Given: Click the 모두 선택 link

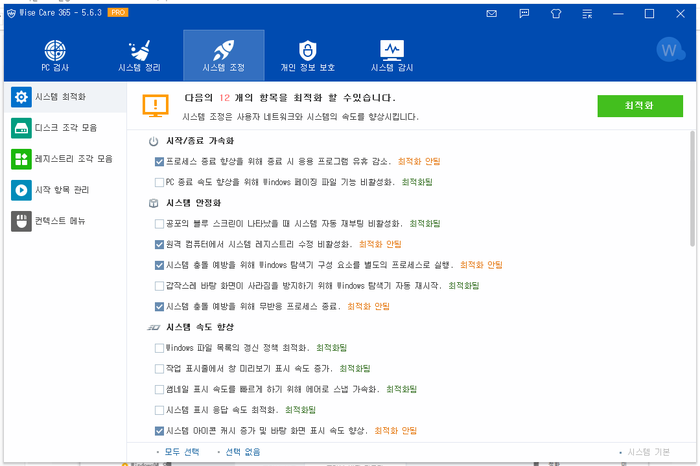Looking at the screenshot, I should [182, 452].
